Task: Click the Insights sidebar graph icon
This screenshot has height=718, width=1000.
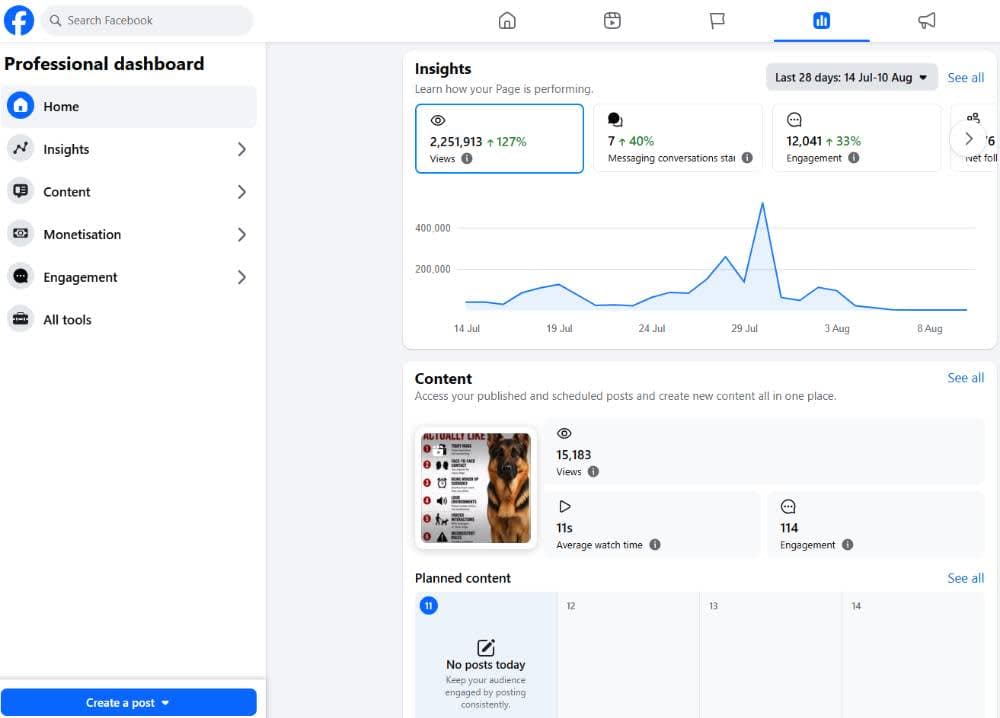Action: [x=20, y=149]
